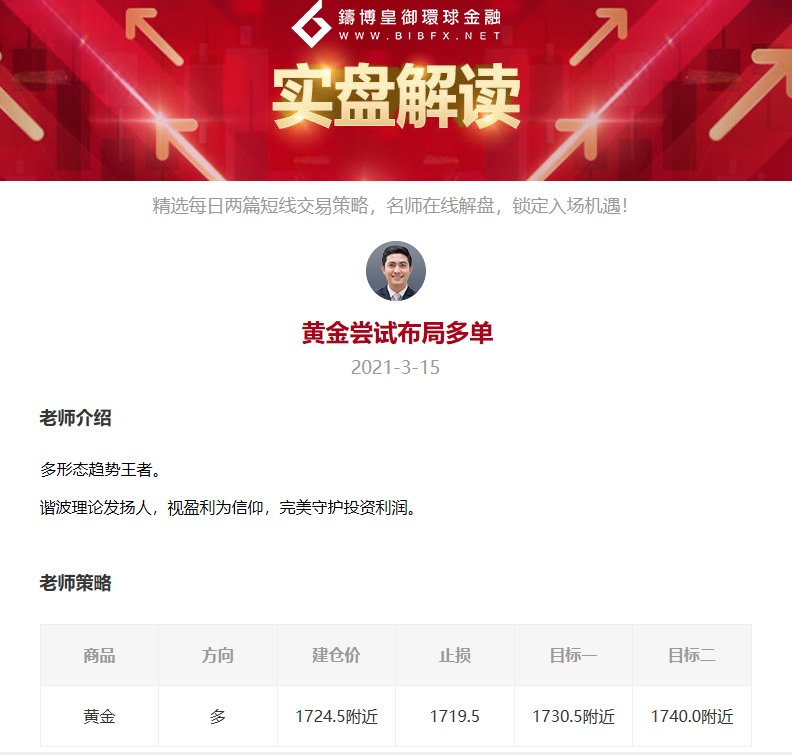792x755 pixels.
Task: Click the teacher's circular profile photo
Action: coord(396,271)
